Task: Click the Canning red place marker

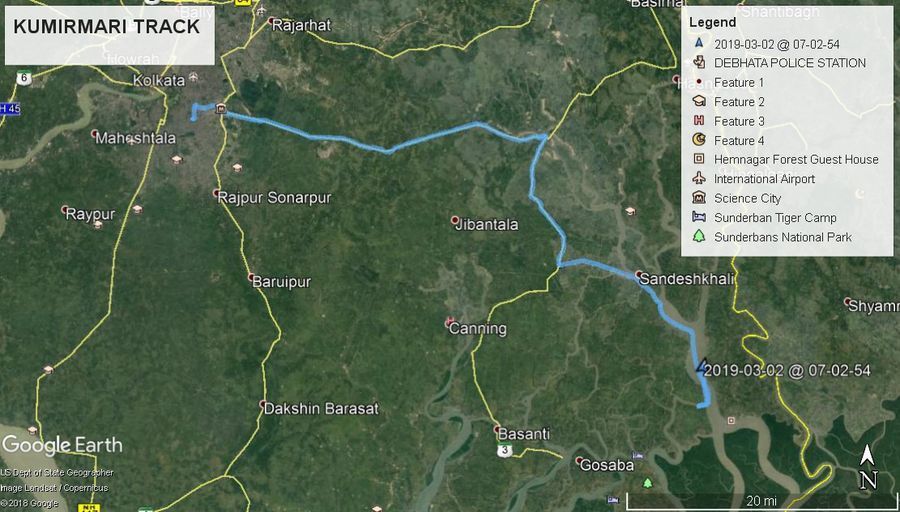Action: click(449, 323)
